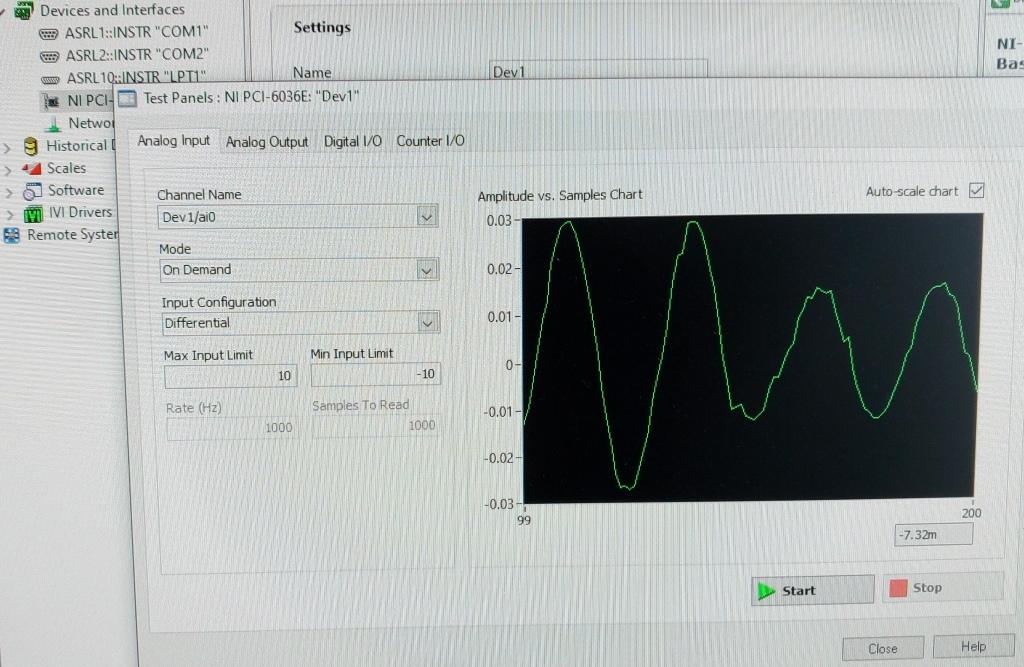Switch to the Analog Input tab
Viewport: 1024px width, 667px height.
[174, 141]
